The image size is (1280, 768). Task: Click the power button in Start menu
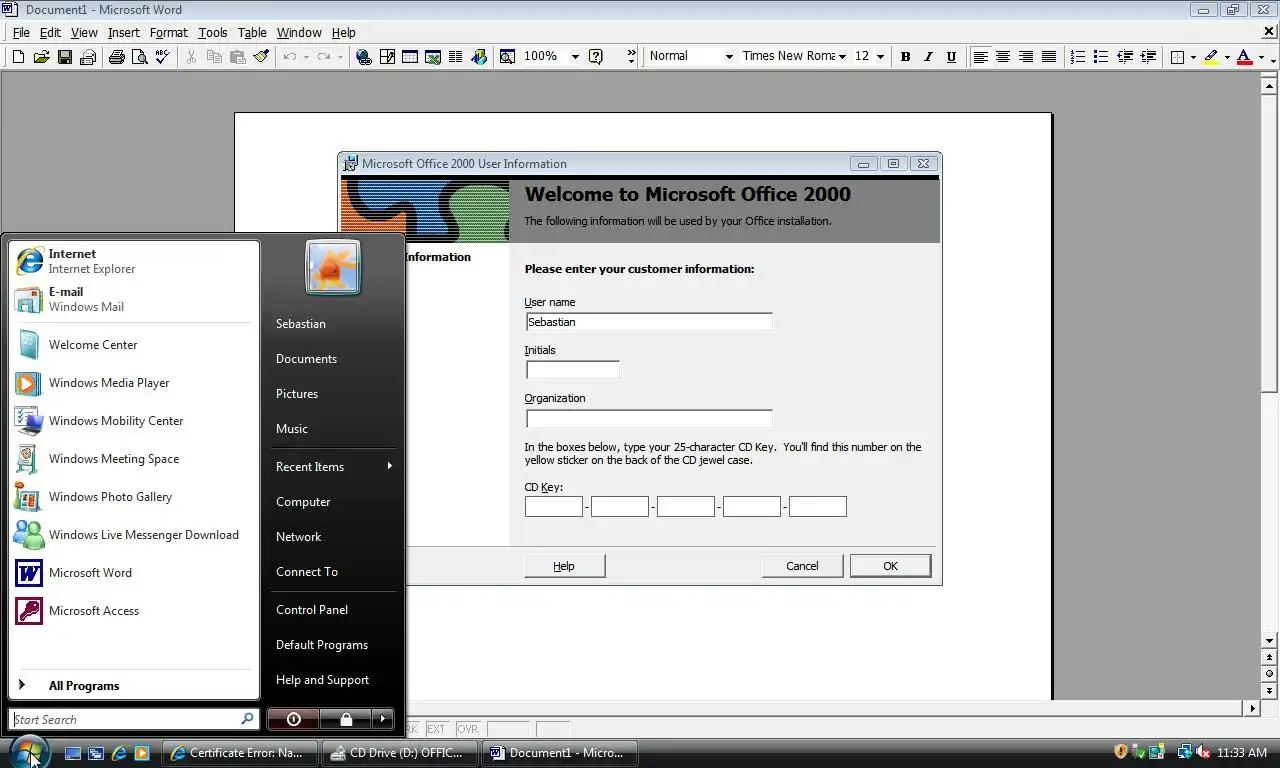coord(293,719)
